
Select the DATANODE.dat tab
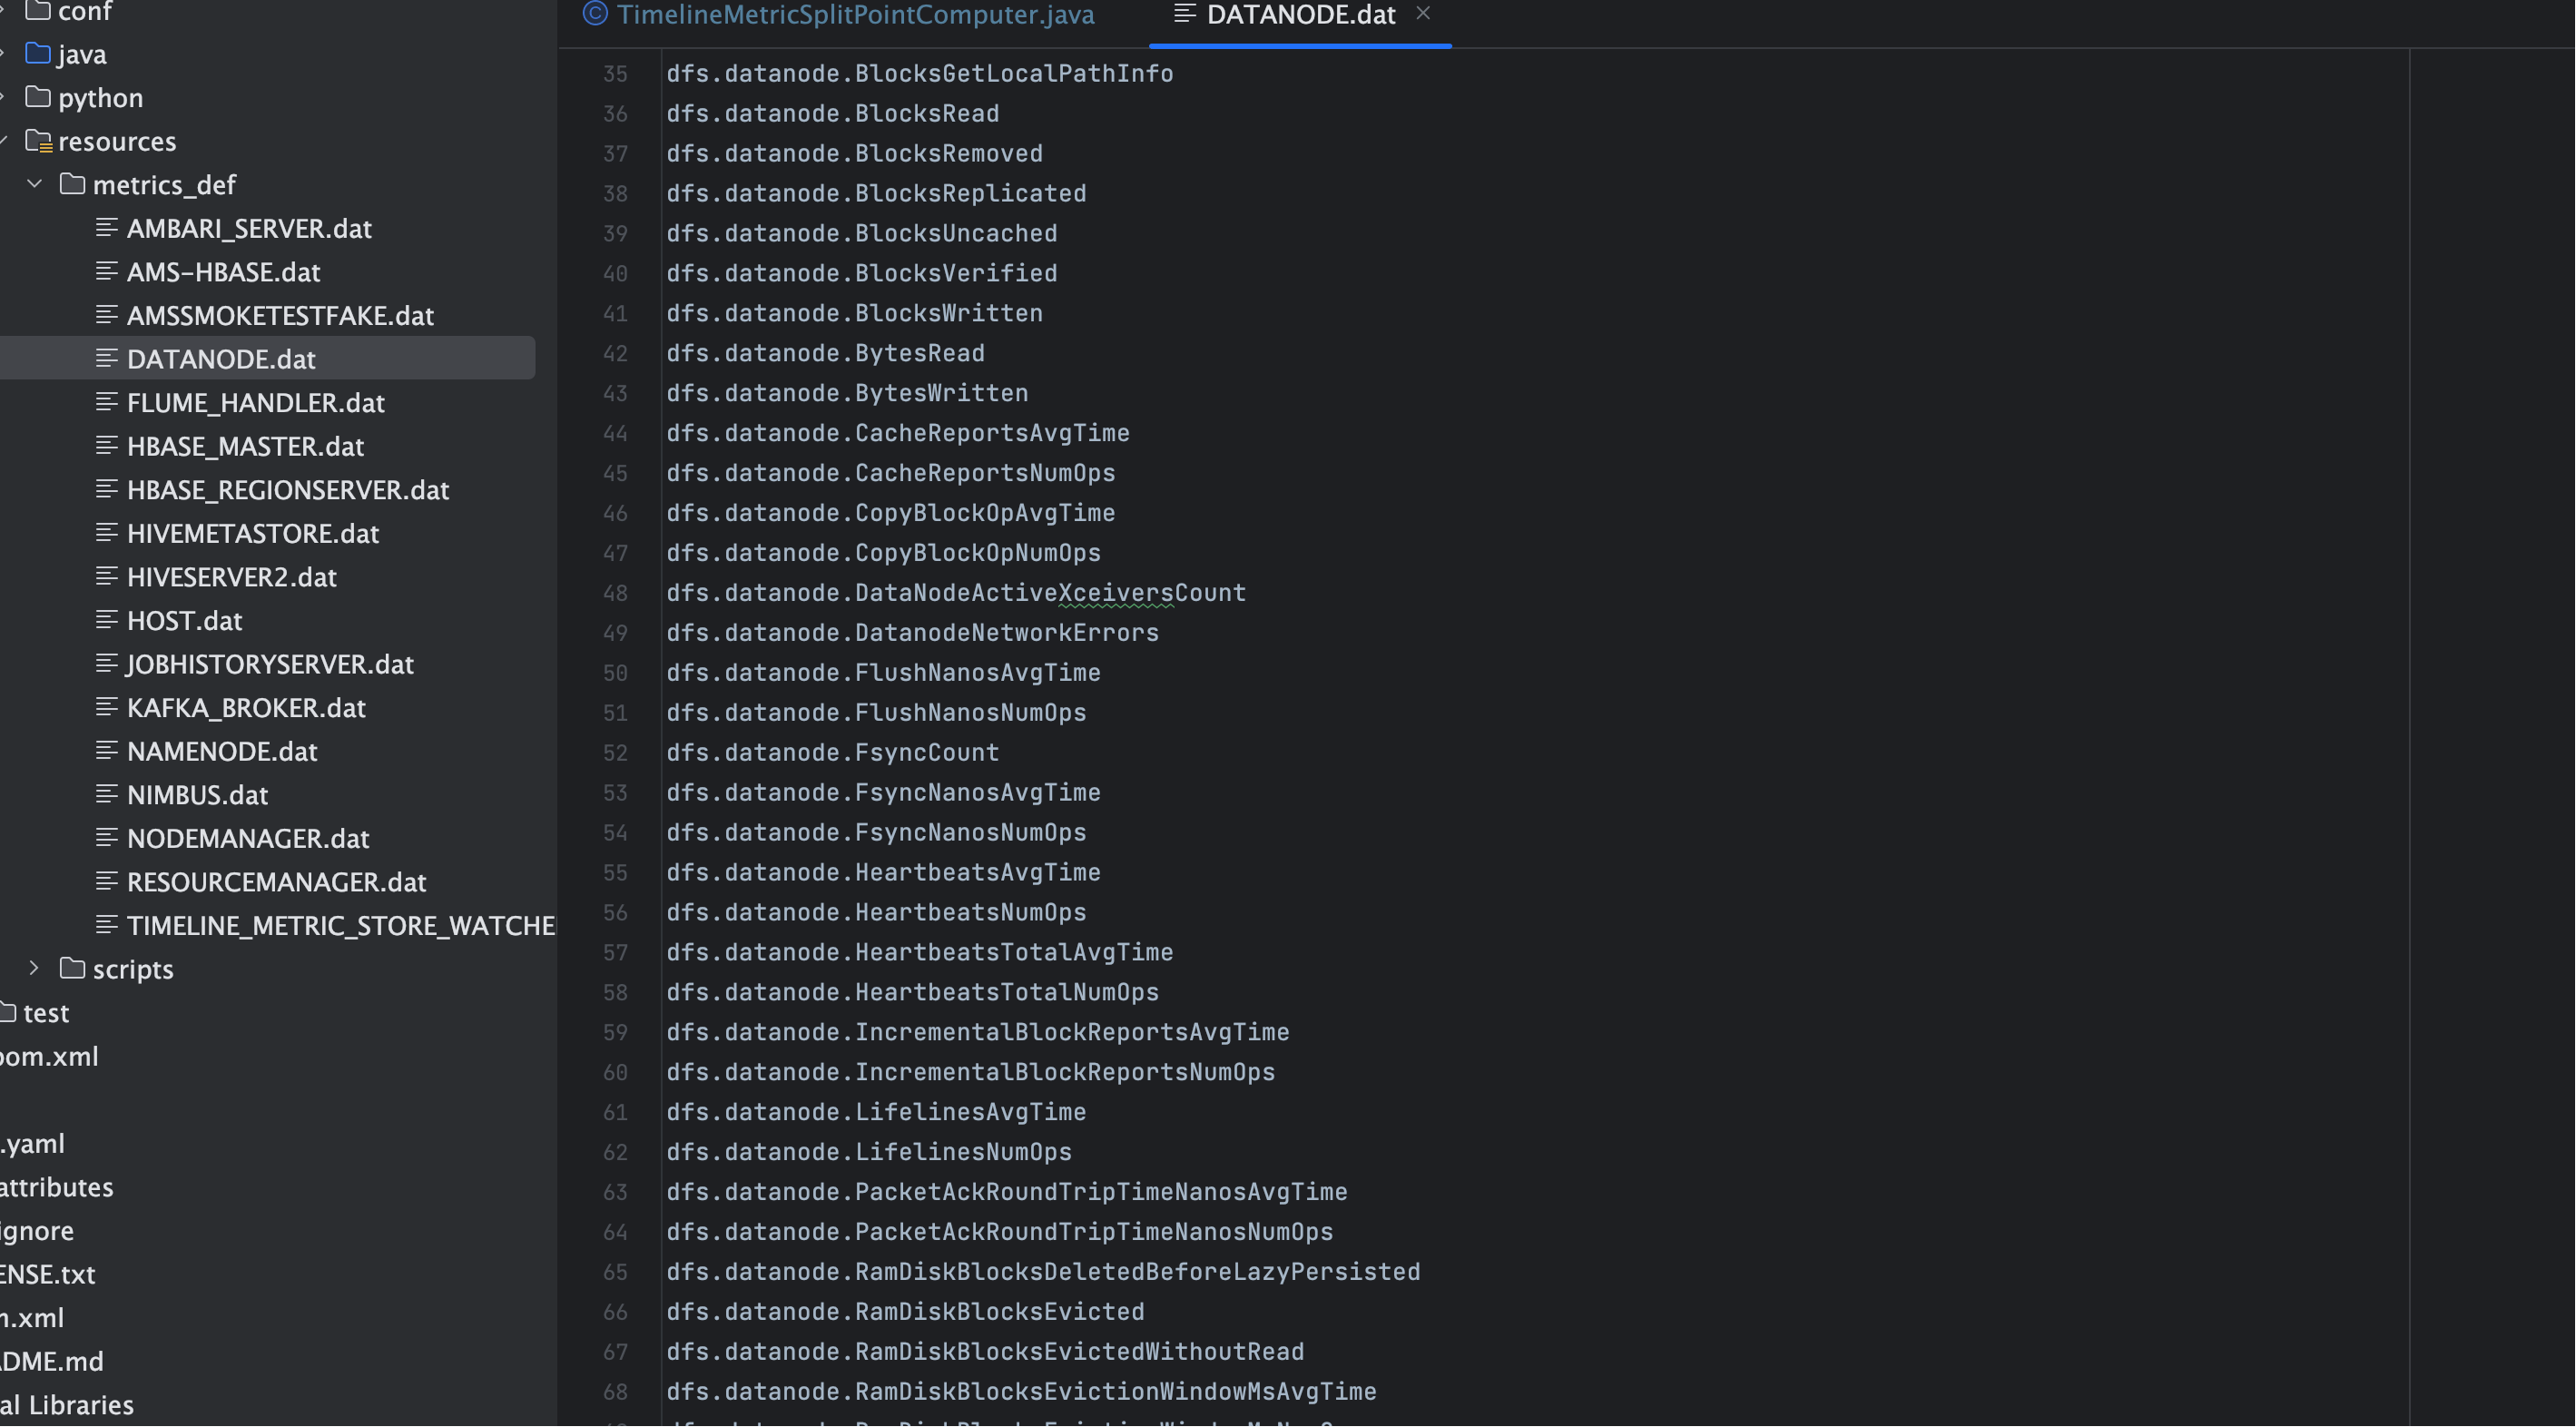pos(1300,15)
